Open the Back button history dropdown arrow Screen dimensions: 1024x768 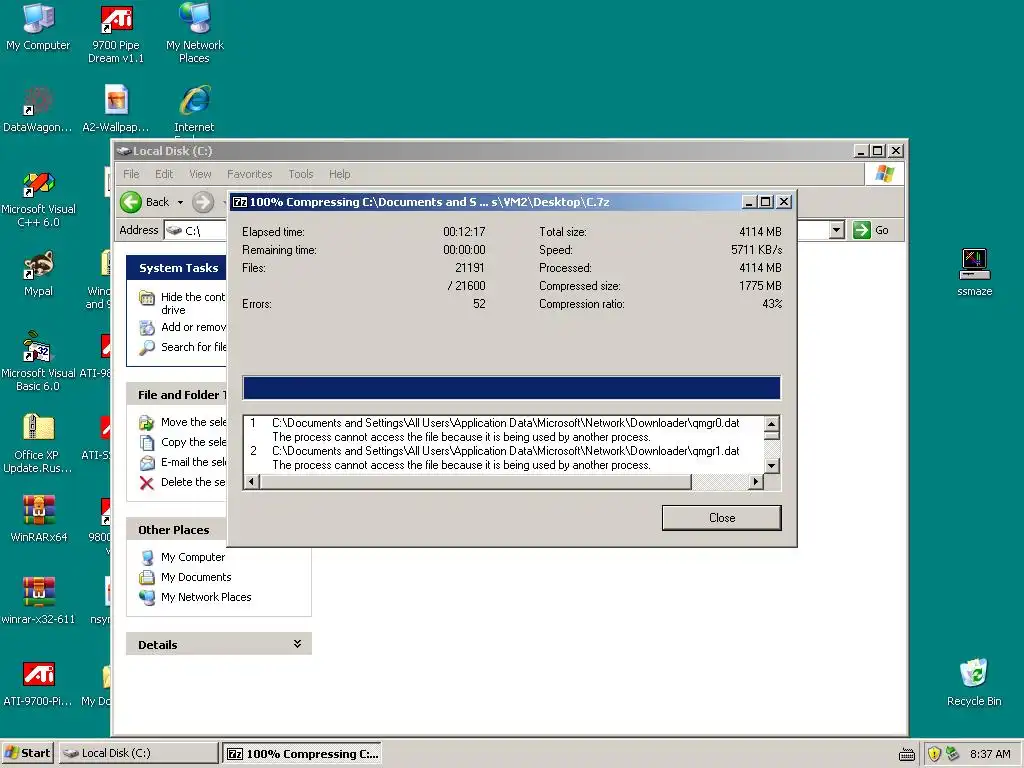[x=180, y=202]
